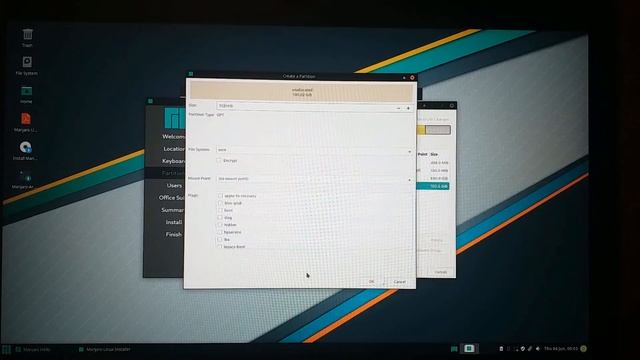The width and height of the screenshot is (640, 360).
Task: Check the diag flag
Action: pyautogui.click(x=220, y=218)
